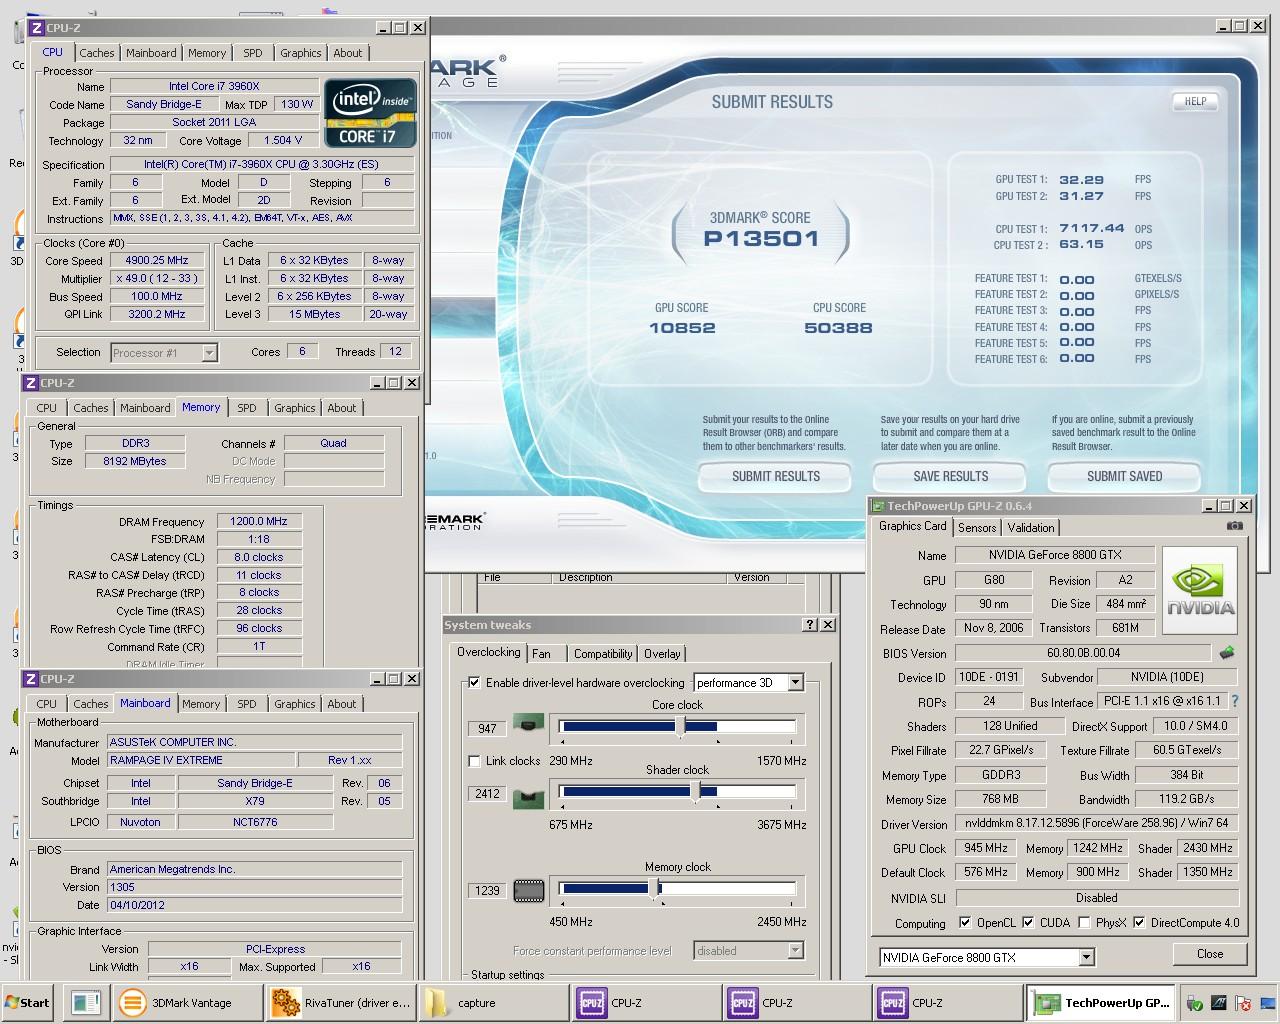Click the 3DMark score P13501

[761, 239]
